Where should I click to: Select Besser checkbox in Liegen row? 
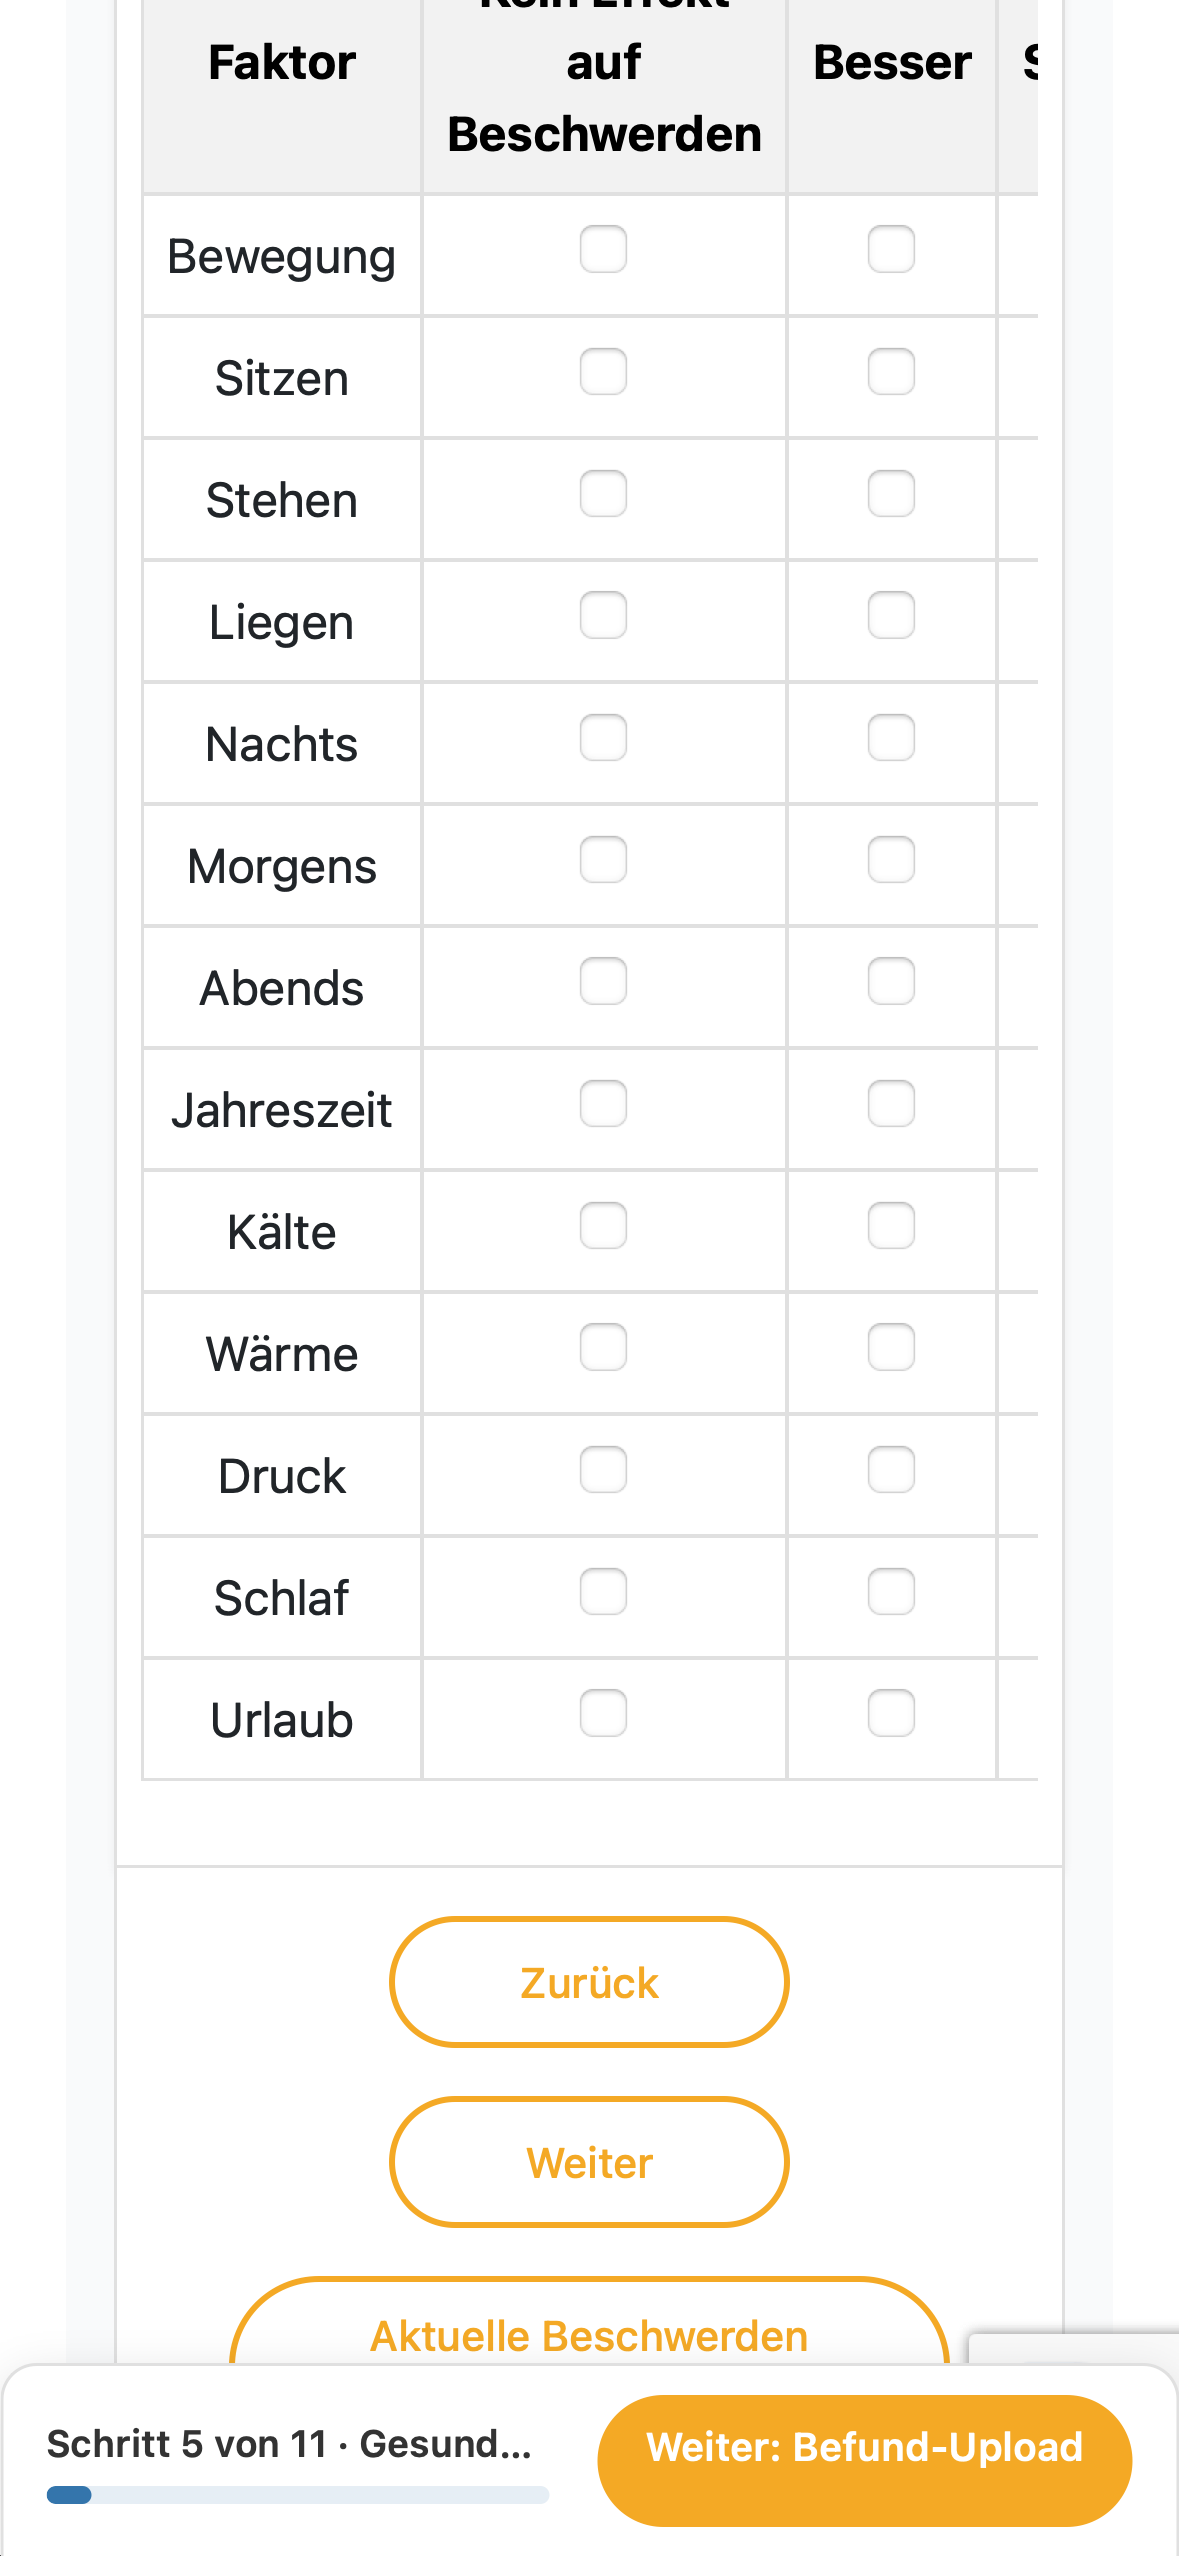click(x=891, y=615)
